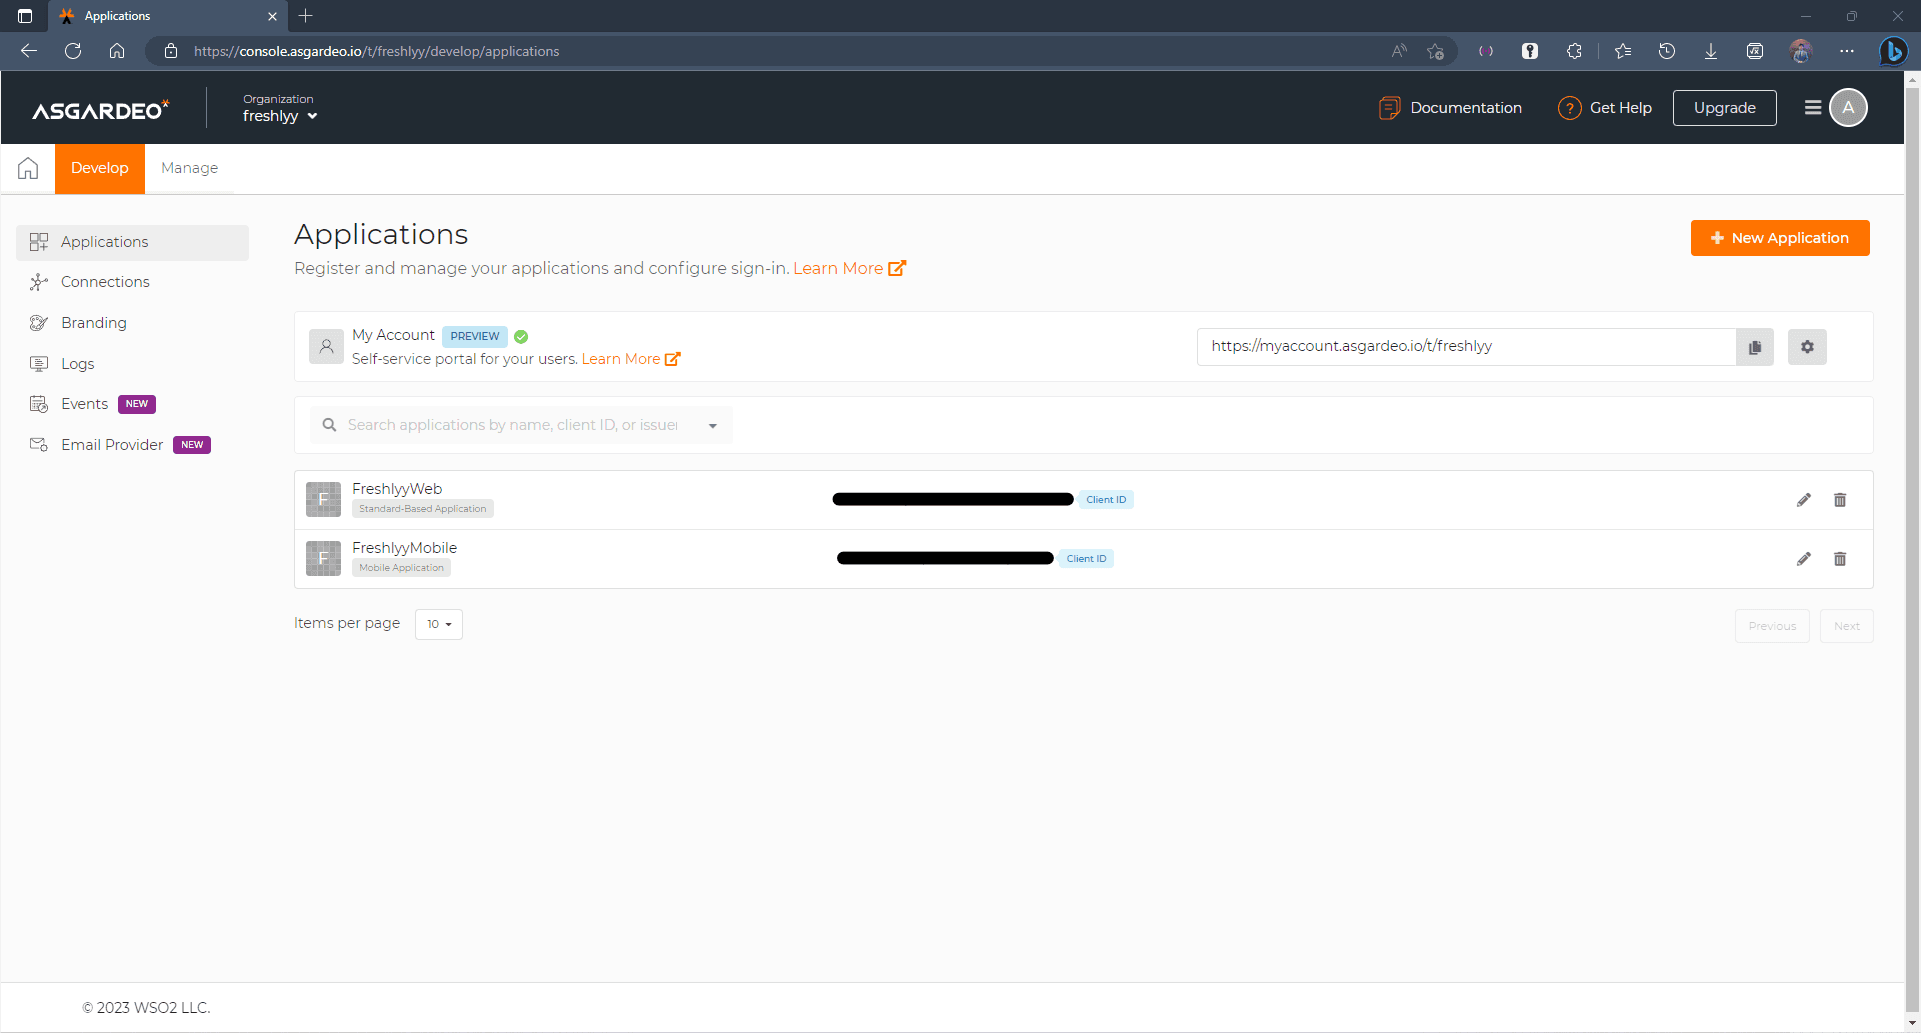Click the search magnifier icon
Image resolution: width=1921 pixels, height=1033 pixels.
coord(329,425)
